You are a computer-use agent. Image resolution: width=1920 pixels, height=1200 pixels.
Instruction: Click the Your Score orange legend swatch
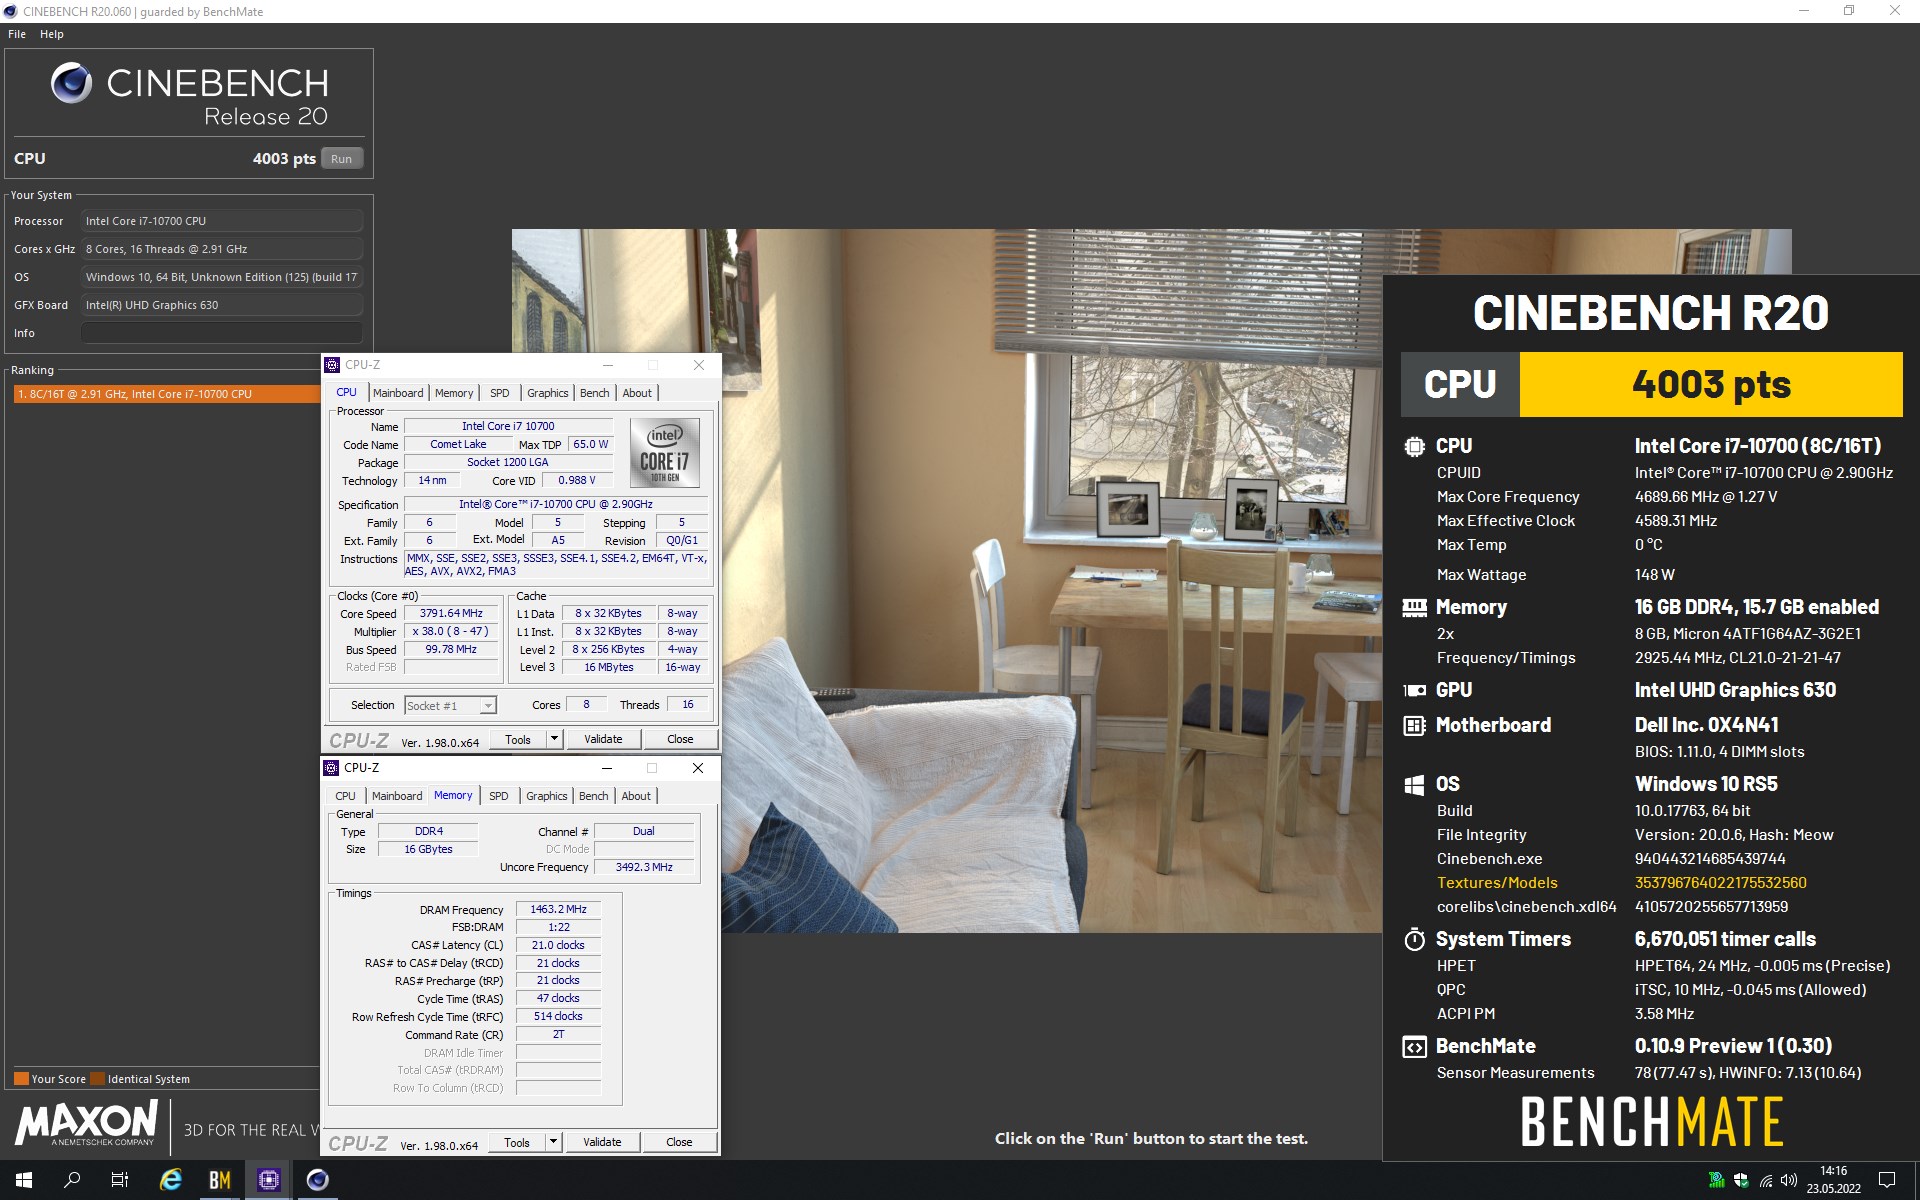coord(21,1079)
